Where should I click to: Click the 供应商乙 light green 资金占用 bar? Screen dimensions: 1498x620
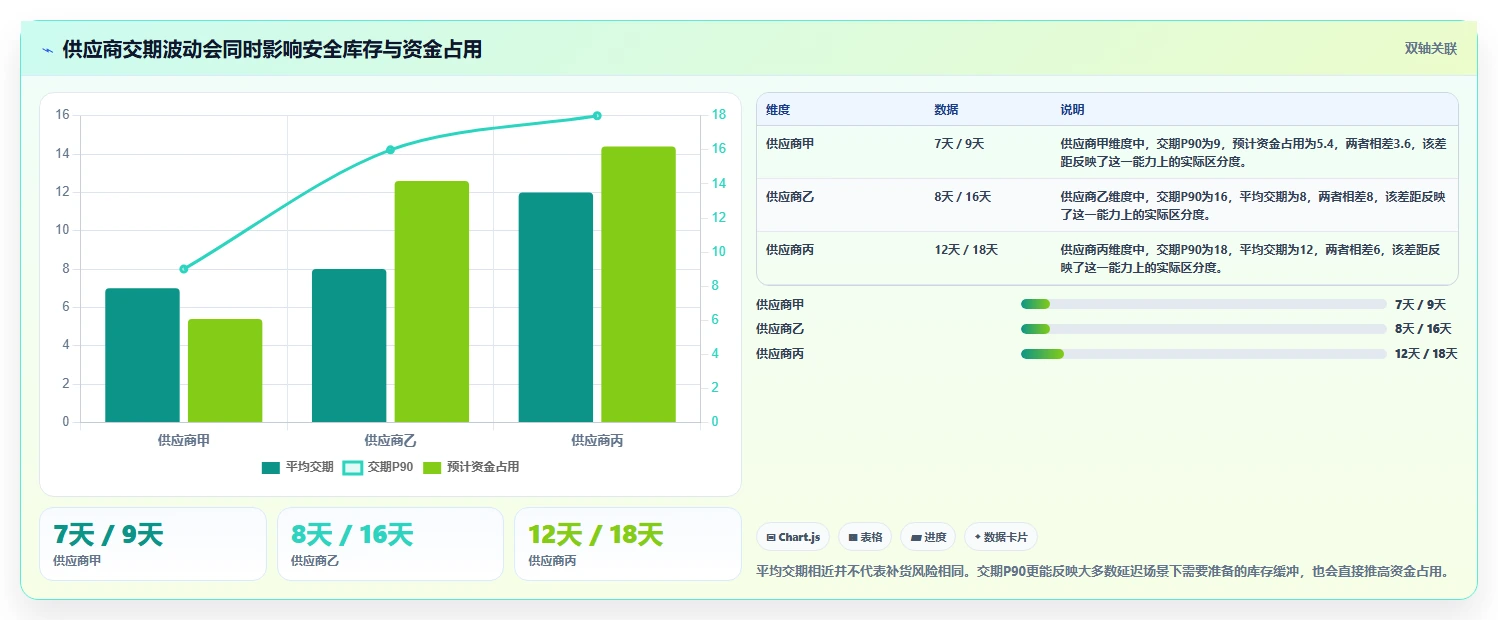432,301
